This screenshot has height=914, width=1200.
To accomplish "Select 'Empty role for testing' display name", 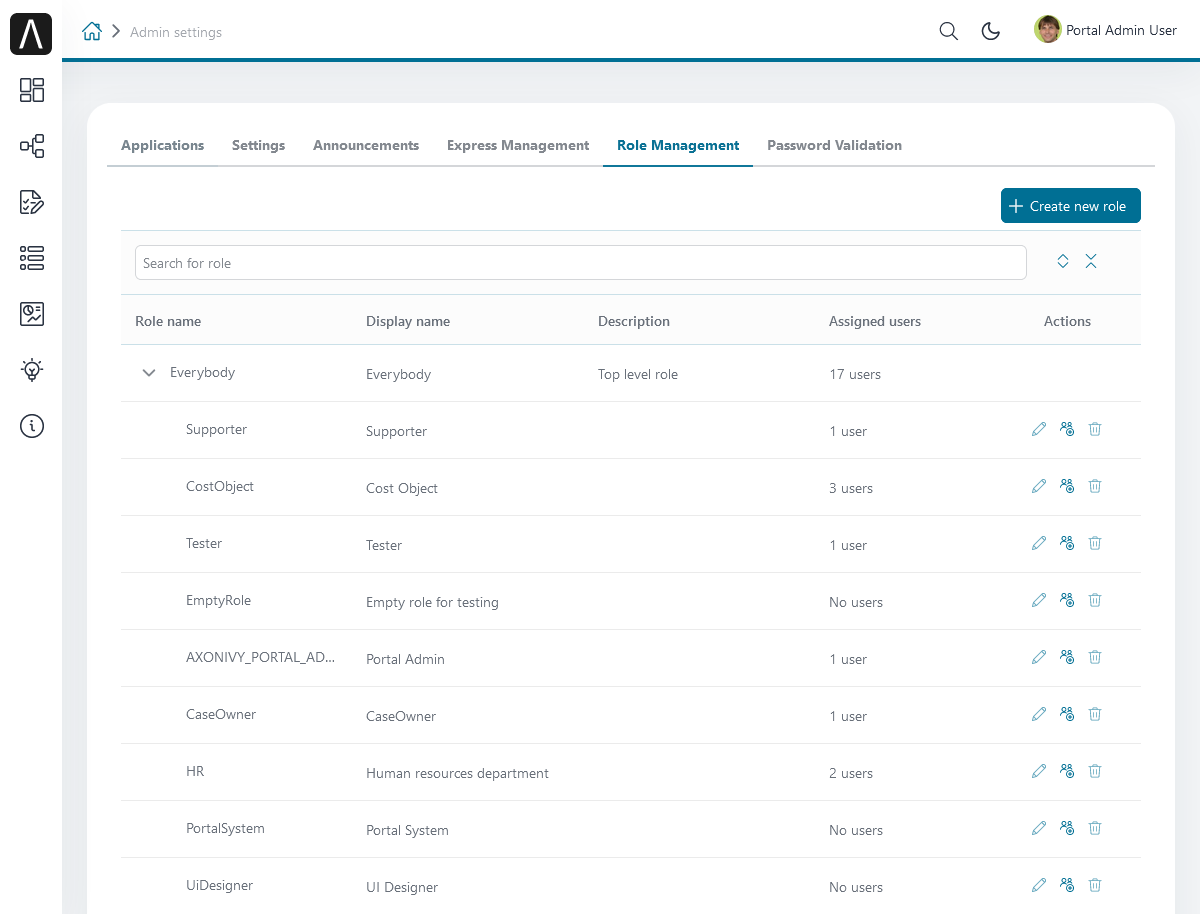I will (432, 602).
